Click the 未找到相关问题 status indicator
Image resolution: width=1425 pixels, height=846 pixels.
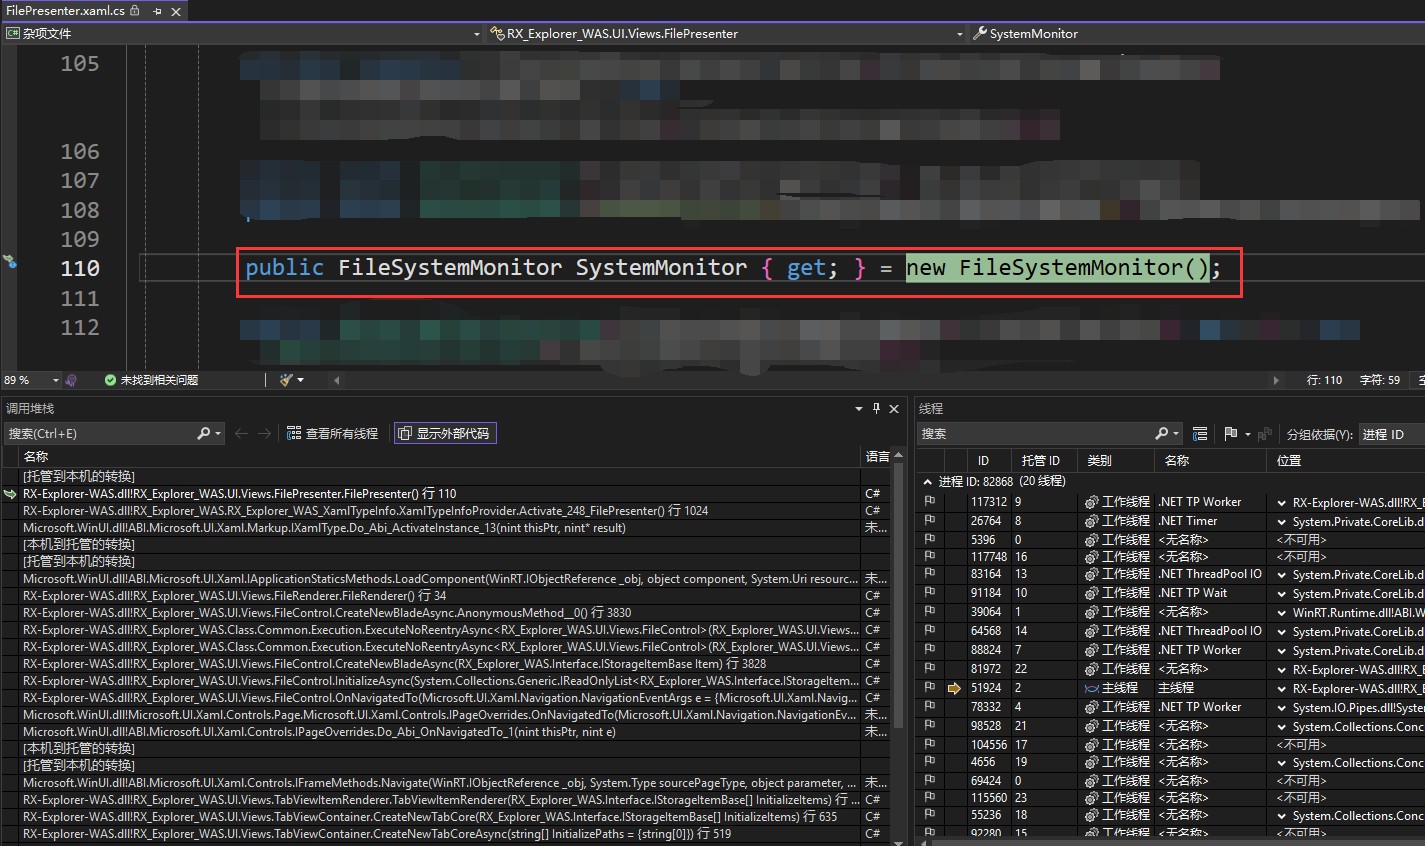(x=150, y=380)
